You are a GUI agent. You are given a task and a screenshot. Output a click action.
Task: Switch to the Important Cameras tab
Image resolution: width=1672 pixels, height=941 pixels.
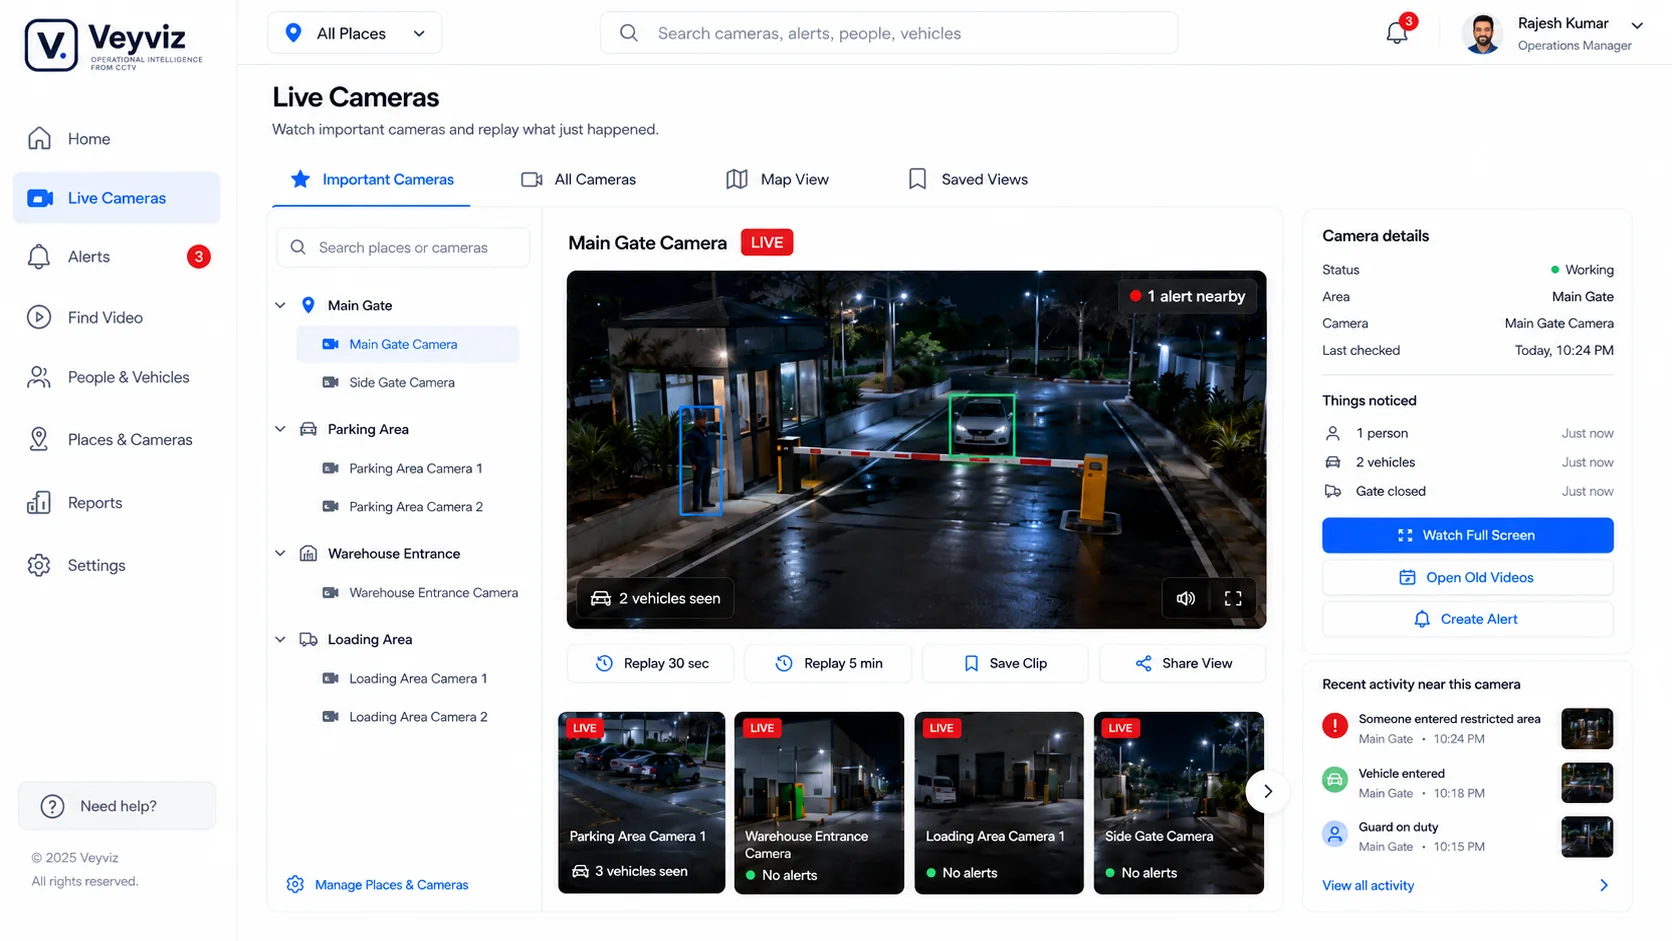point(371,179)
